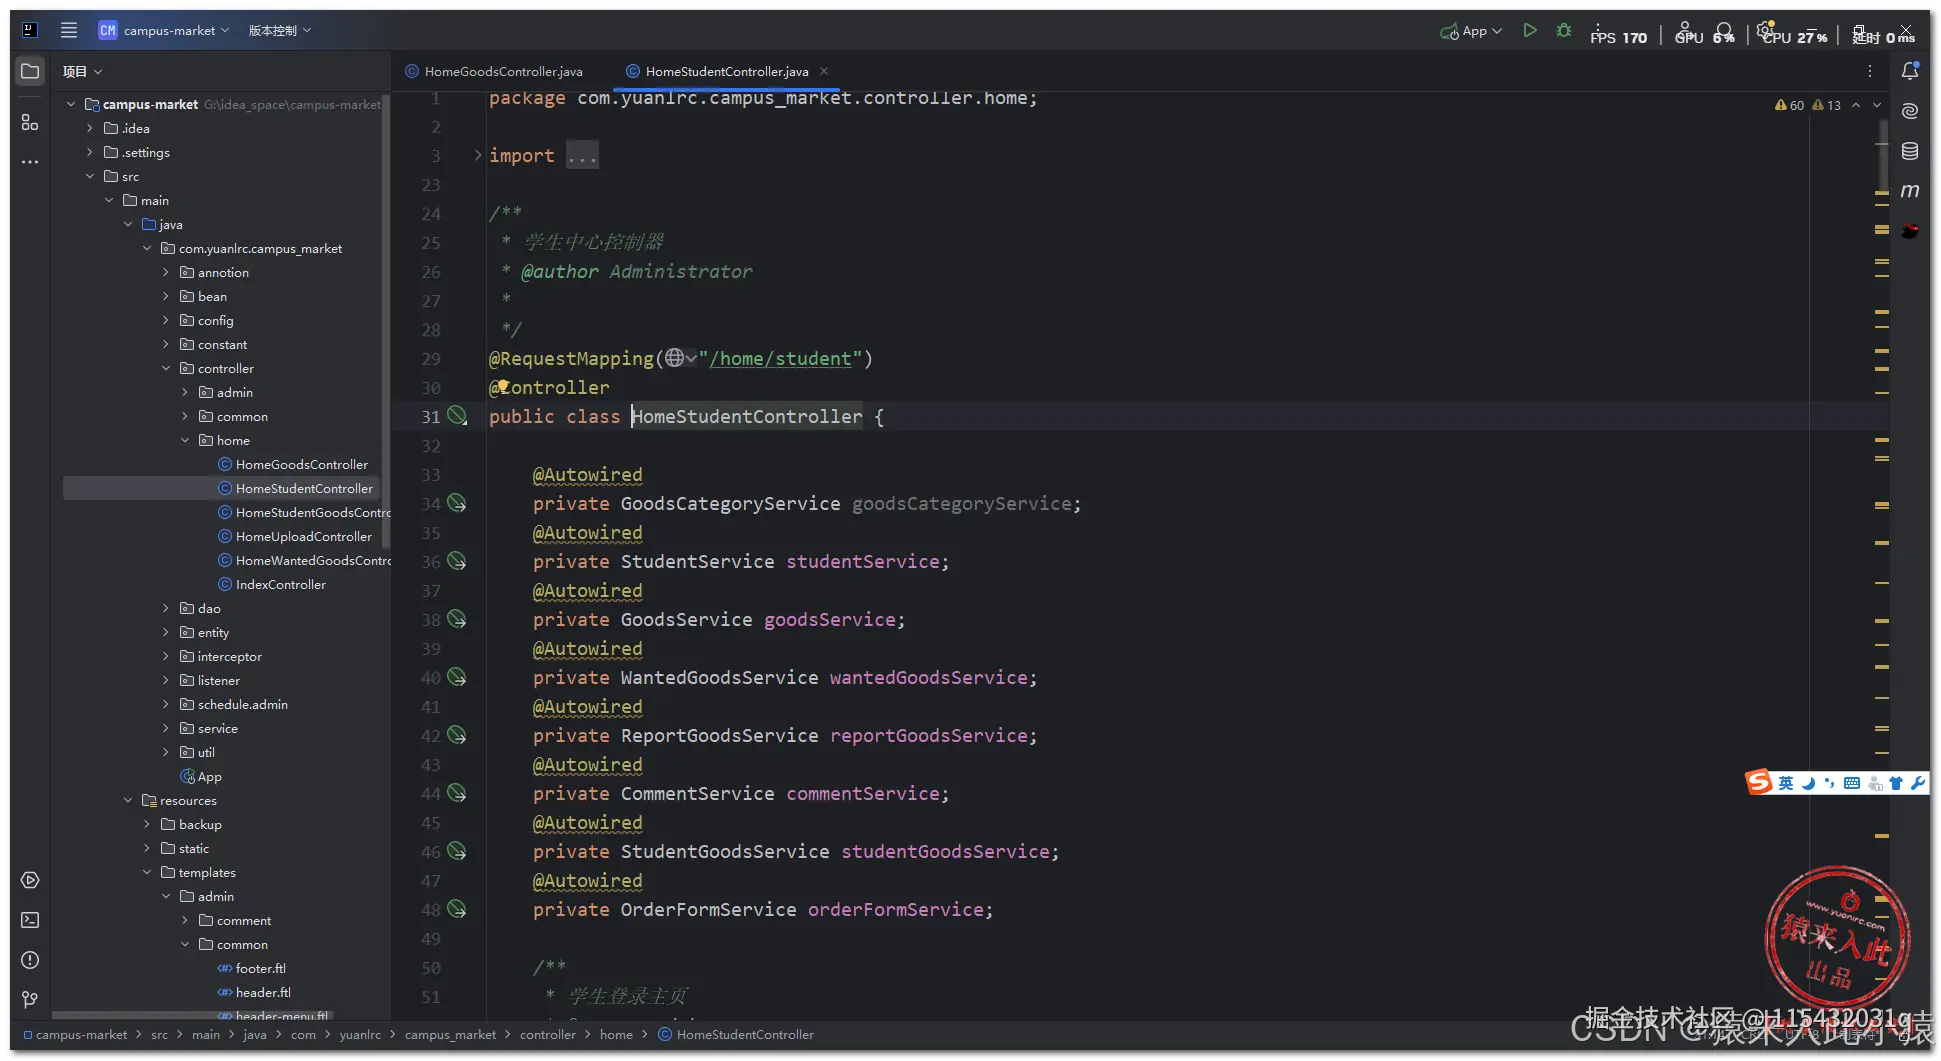Open header.ftl template file
This screenshot has width=1941, height=1061.
click(253, 992)
